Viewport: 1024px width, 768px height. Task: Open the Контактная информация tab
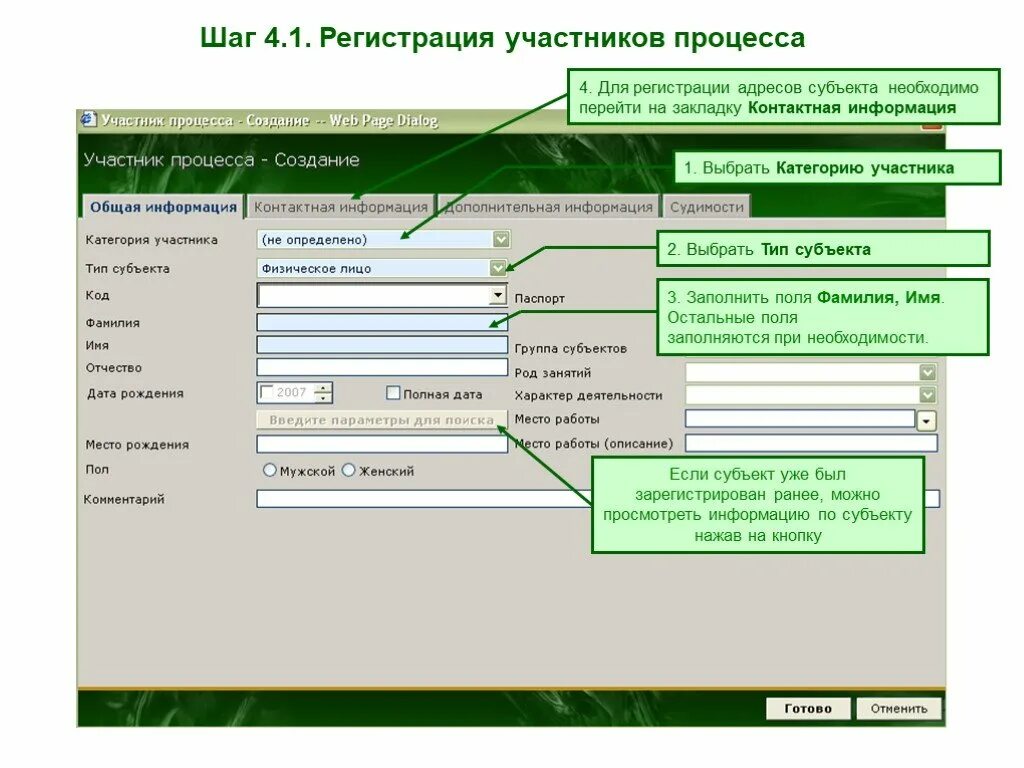[x=341, y=207]
